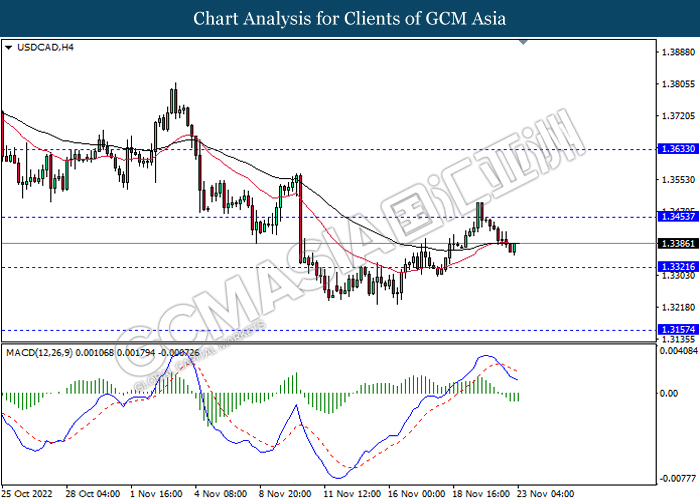Click the 1.38055 price axis value

tap(678, 84)
